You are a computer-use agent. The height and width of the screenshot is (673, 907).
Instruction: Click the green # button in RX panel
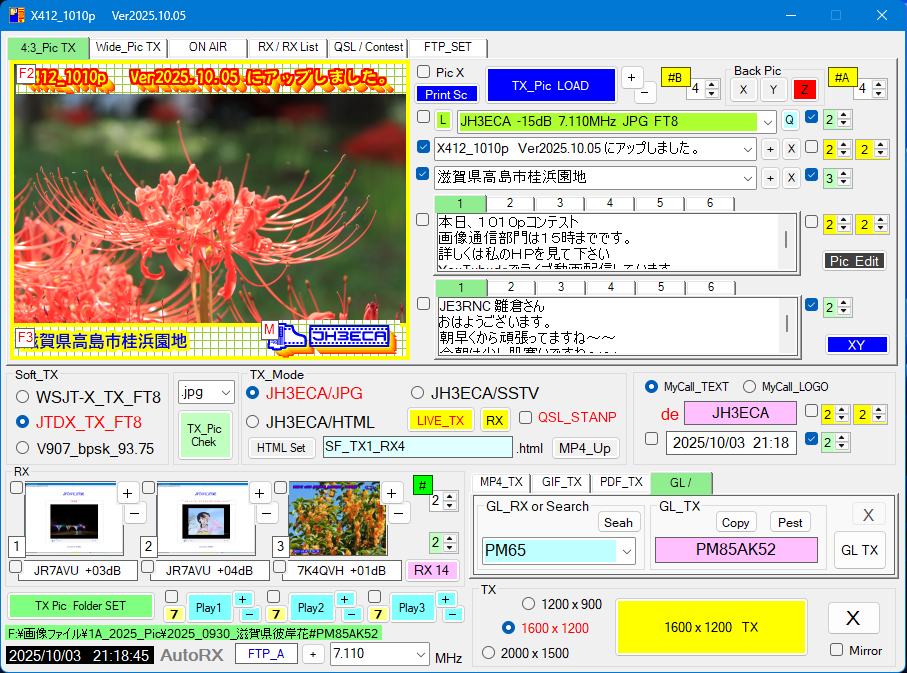(422, 486)
